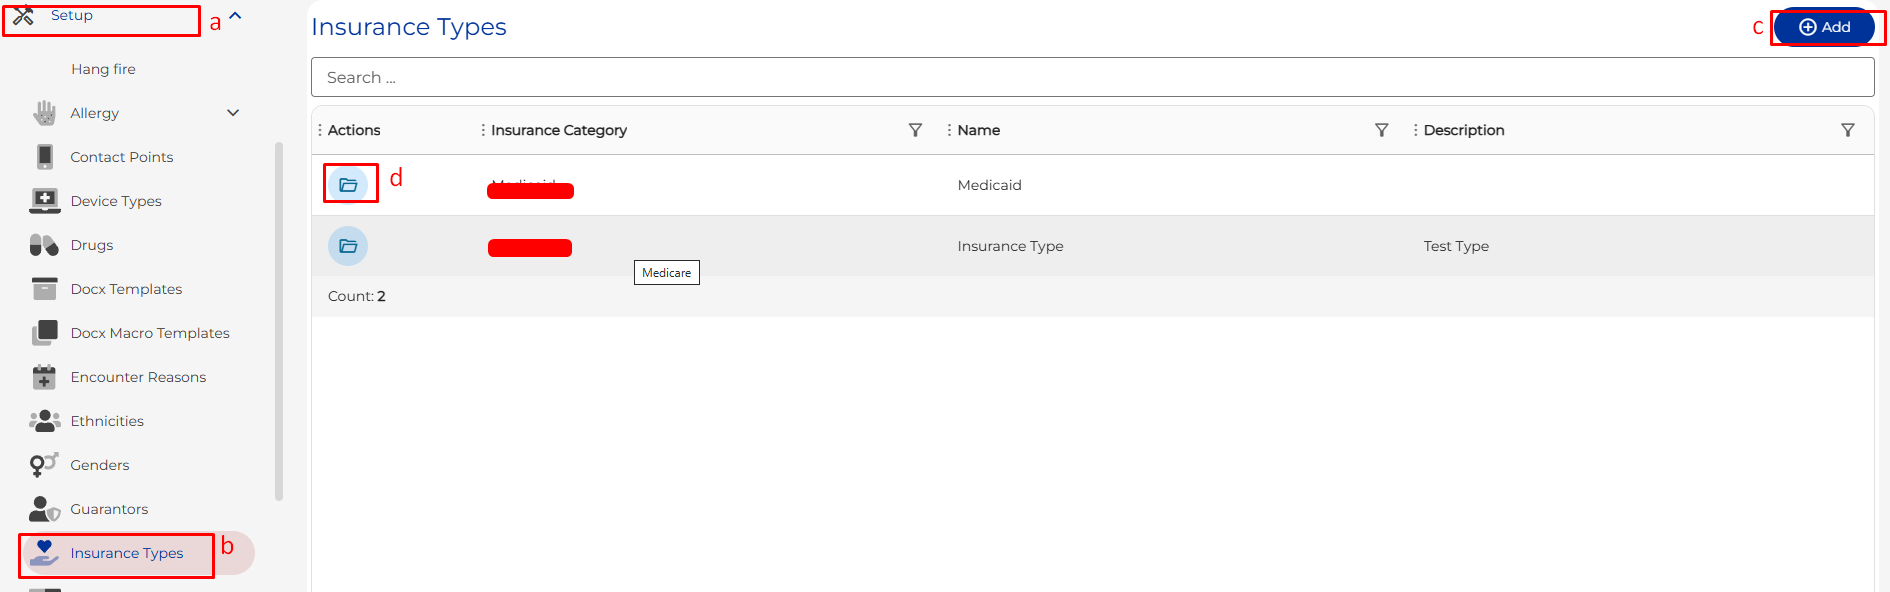Open the Docx Templates page

126,289
